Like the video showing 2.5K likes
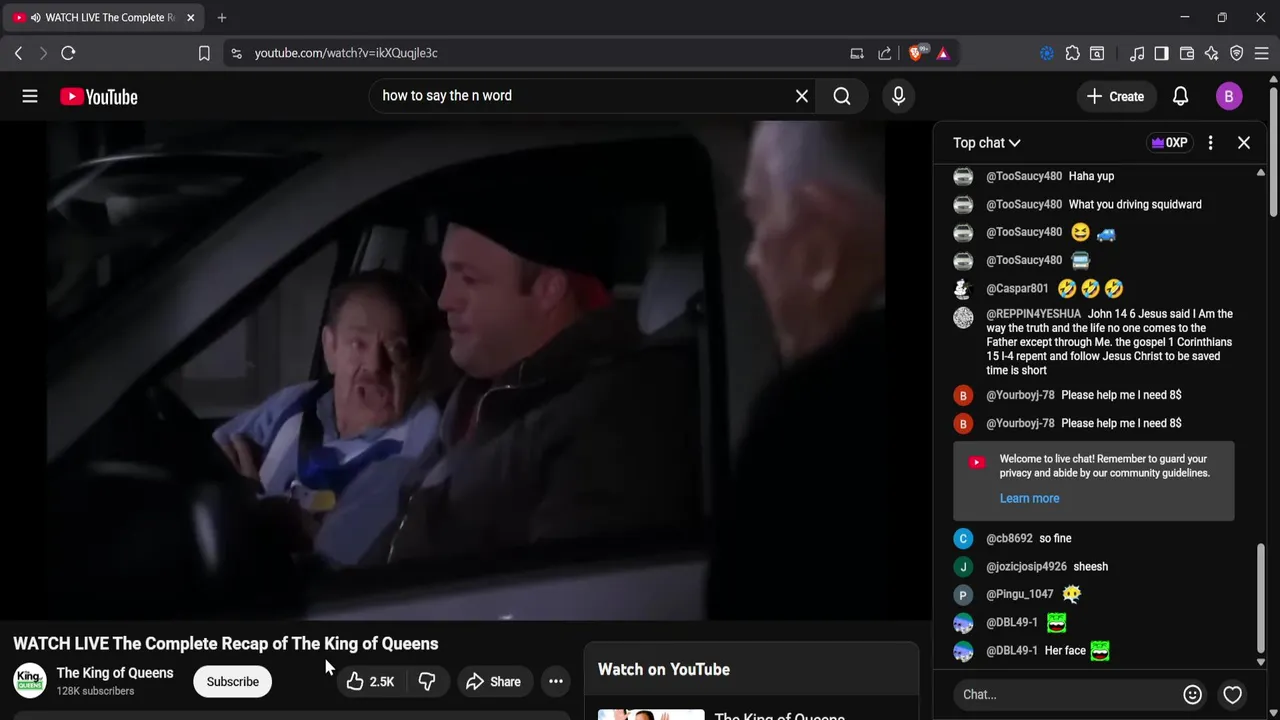 pyautogui.click(x=369, y=682)
